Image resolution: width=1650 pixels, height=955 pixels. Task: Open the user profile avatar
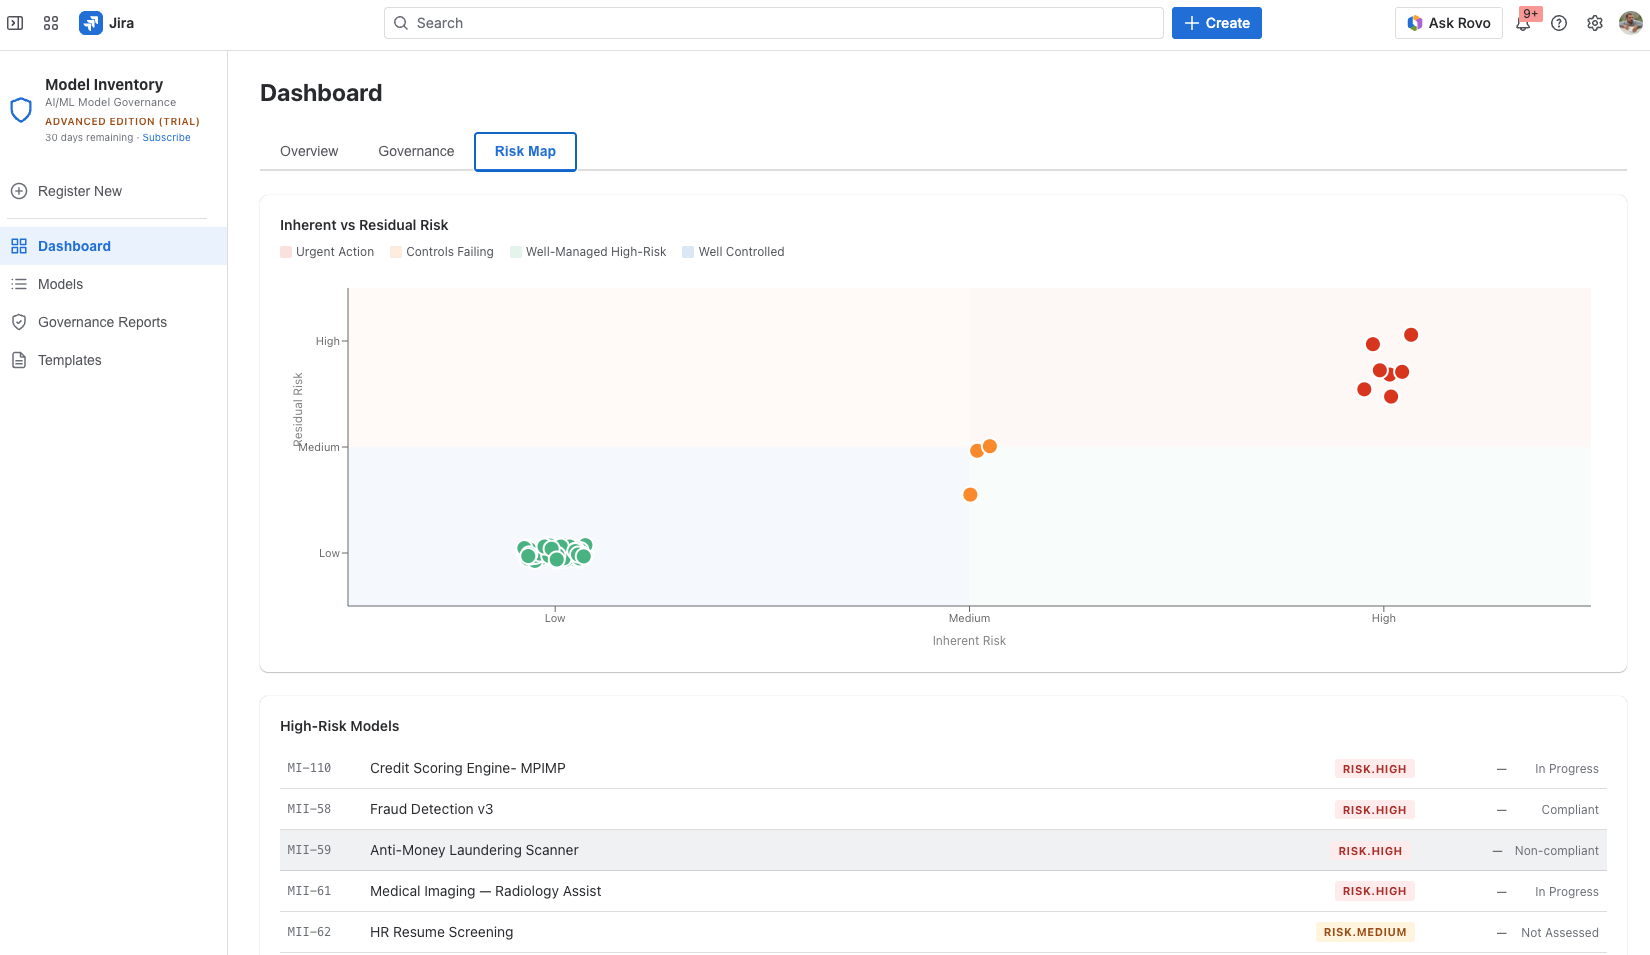[1630, 23]
